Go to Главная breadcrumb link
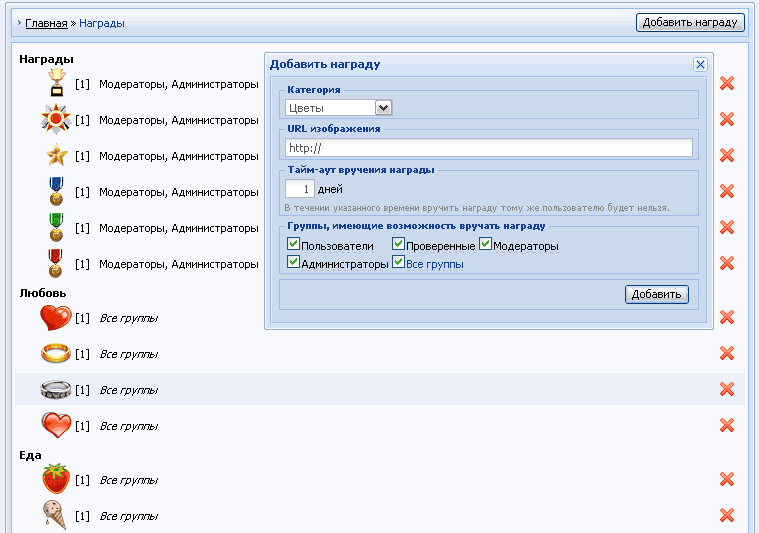 [46, 22]
